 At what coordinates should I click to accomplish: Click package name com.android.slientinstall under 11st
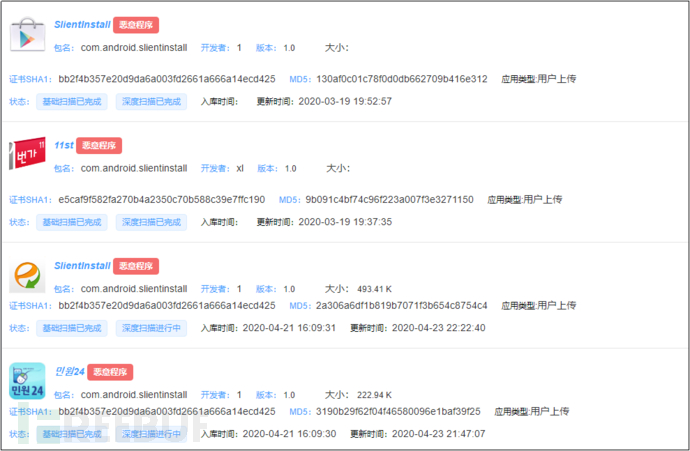(134, 169)
